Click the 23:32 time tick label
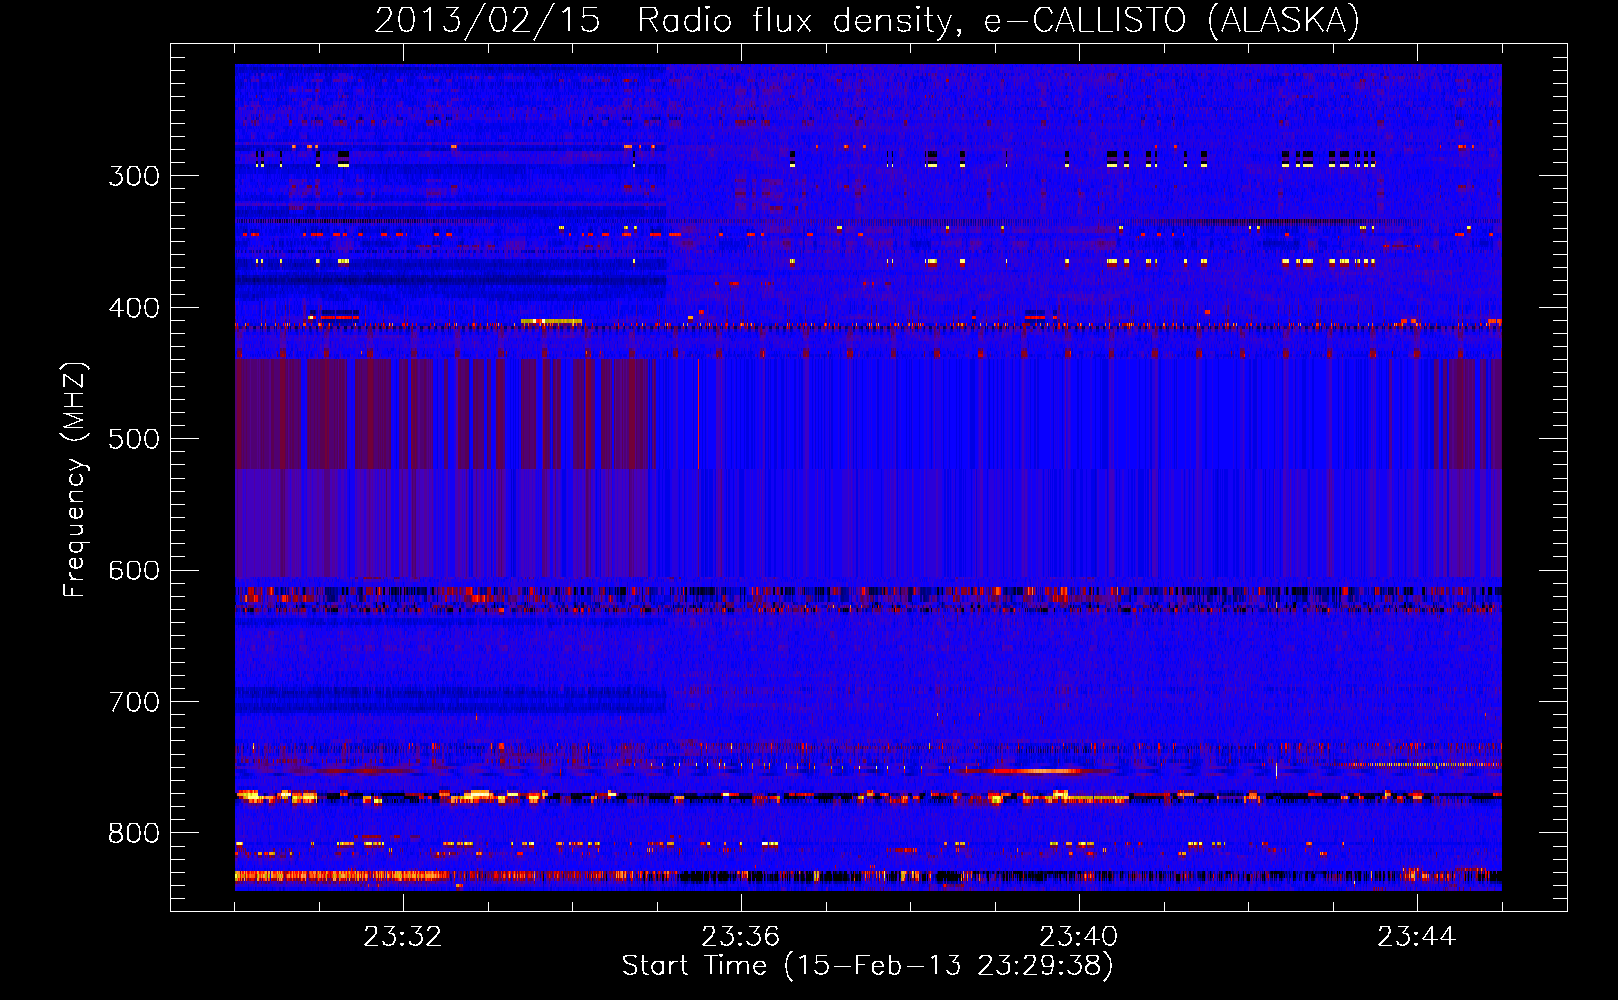 click(x=402, y=937)
